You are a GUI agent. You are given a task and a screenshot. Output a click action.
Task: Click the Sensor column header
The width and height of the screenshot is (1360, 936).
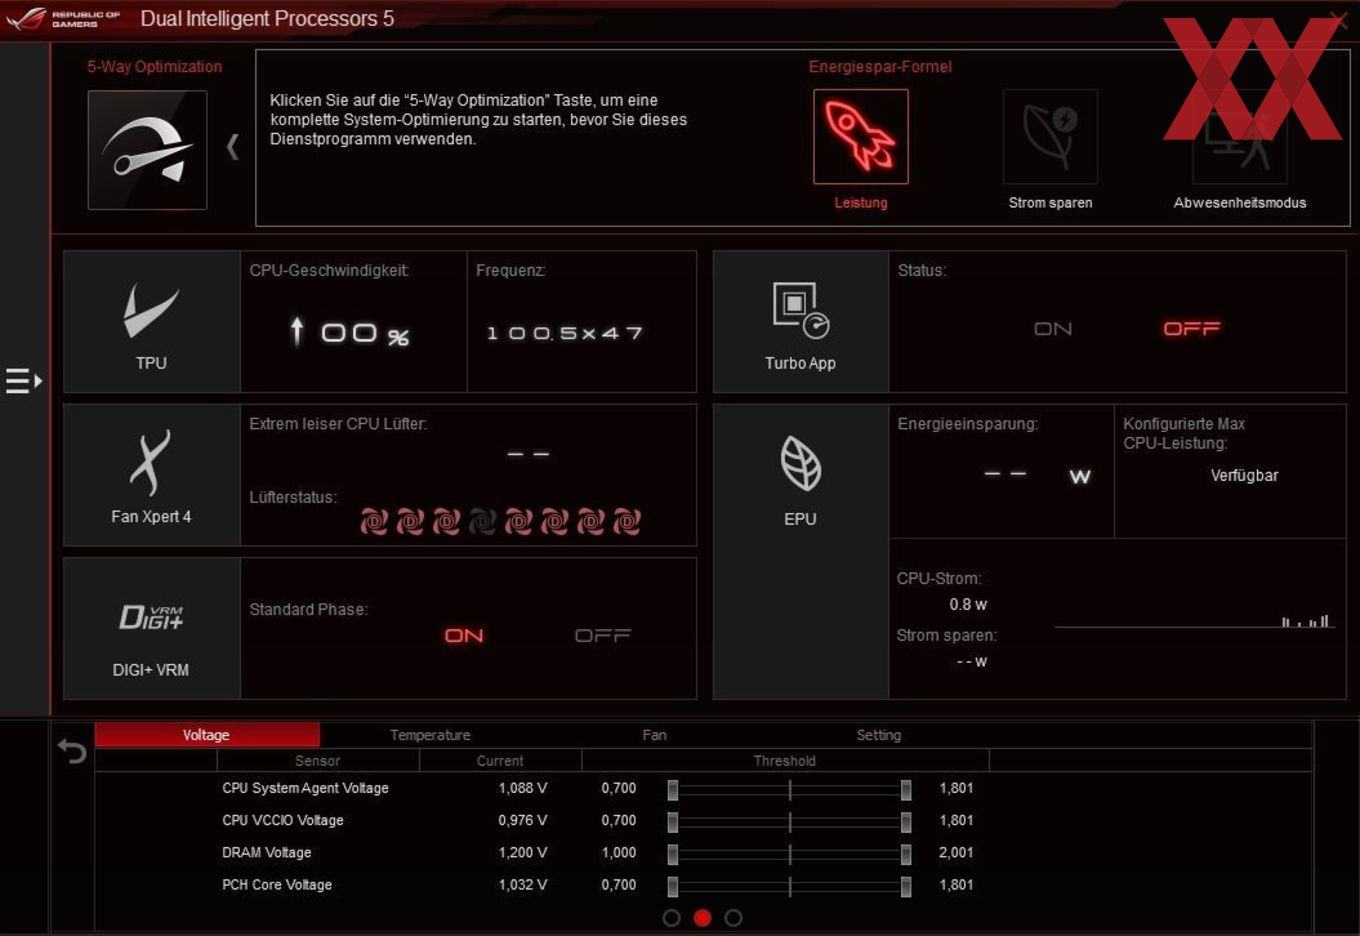click(318, 761)
